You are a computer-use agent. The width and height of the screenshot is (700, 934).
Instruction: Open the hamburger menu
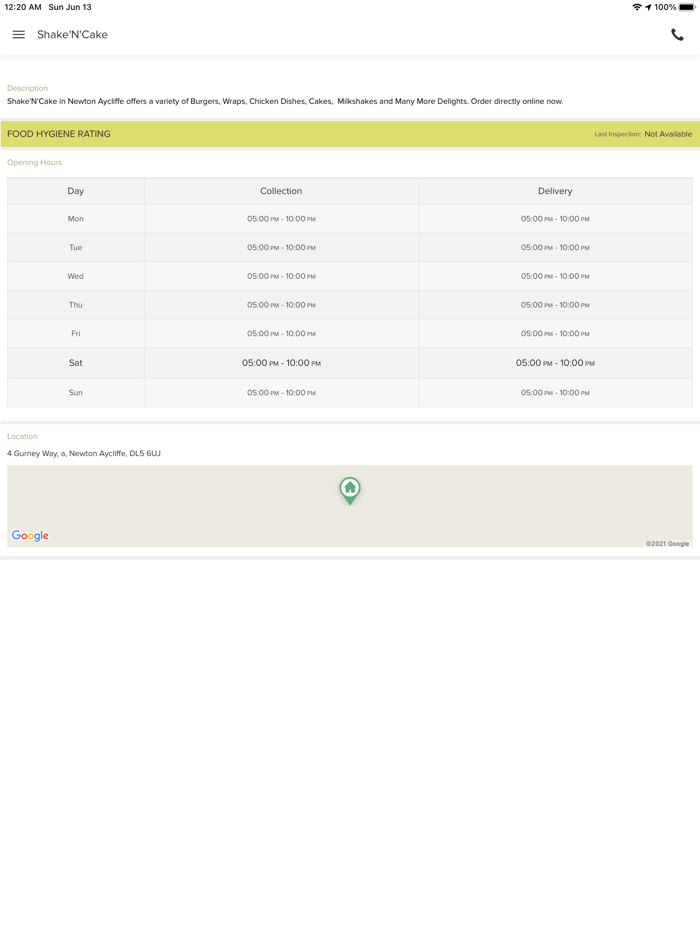coord(18,35)
